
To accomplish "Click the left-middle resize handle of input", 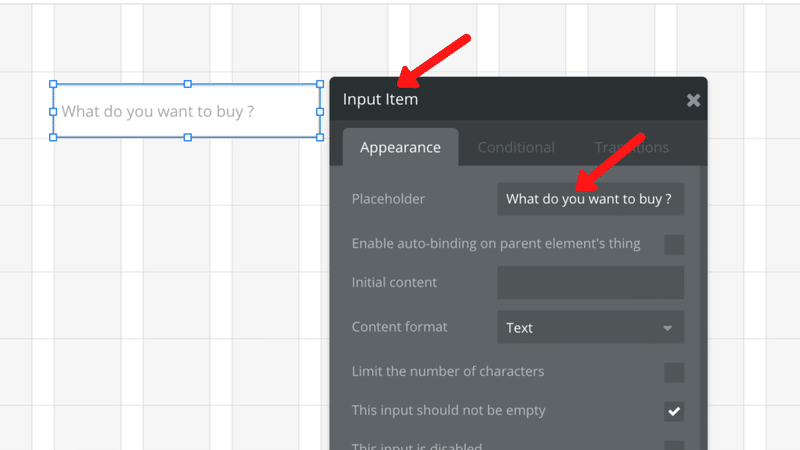I will (x=54, y=111).
